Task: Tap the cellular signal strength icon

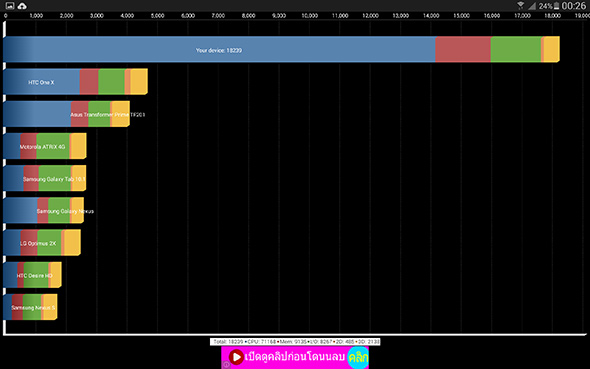Action: coord(532,6)
